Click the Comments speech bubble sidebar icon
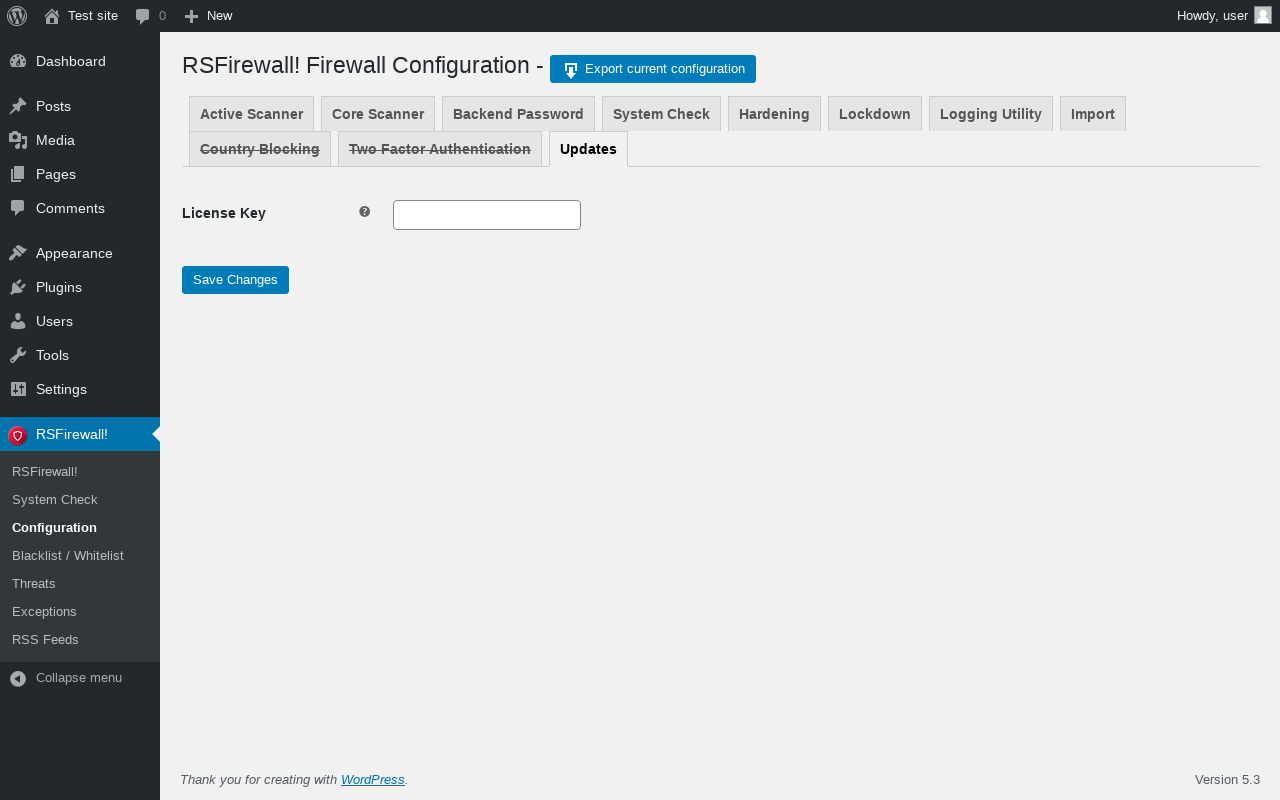This screenshot has height=800, width=1280. click(18, 208)
